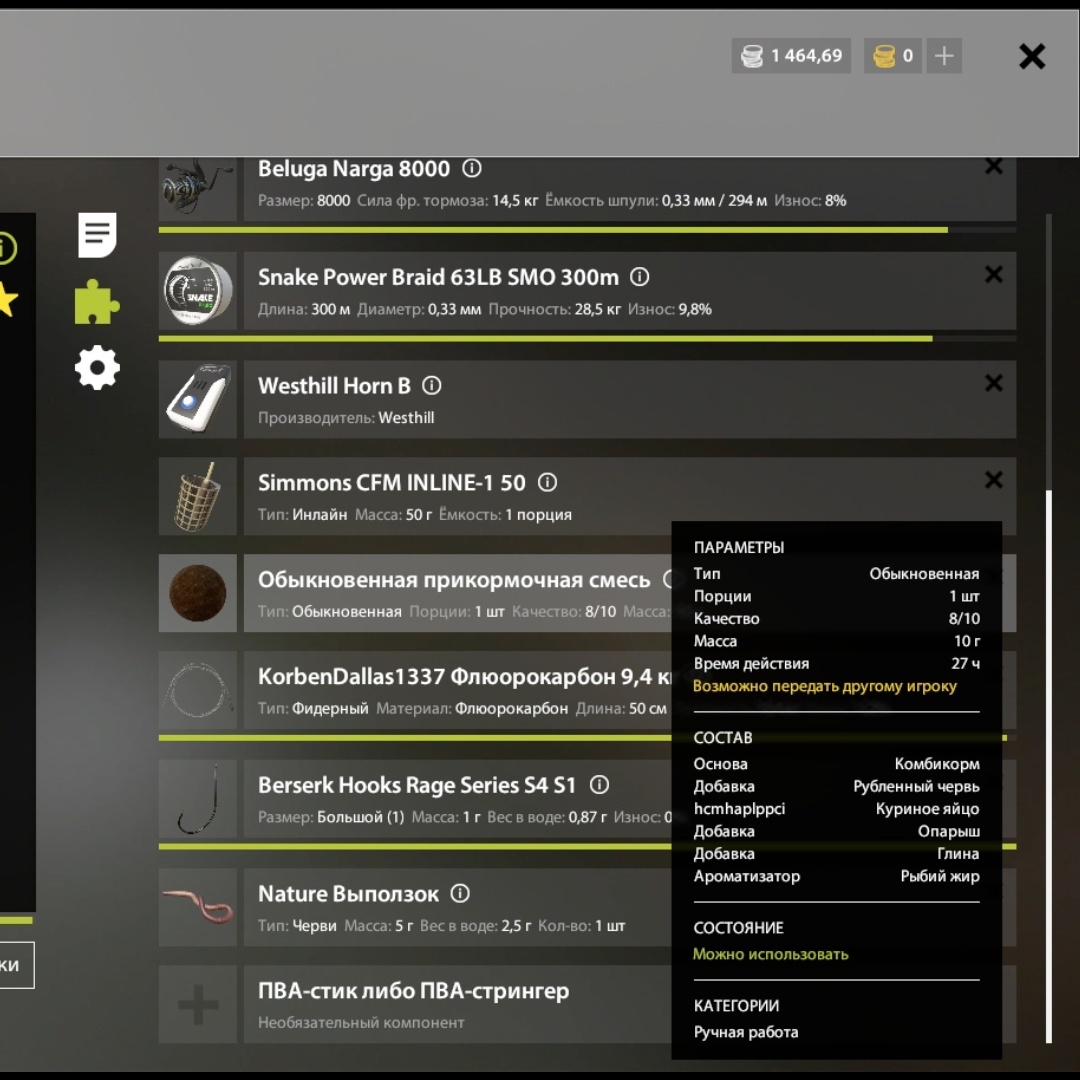Click the Опарыш additive value
This screenshot has width=1080, height=1080.
click(x=949, y=831)
